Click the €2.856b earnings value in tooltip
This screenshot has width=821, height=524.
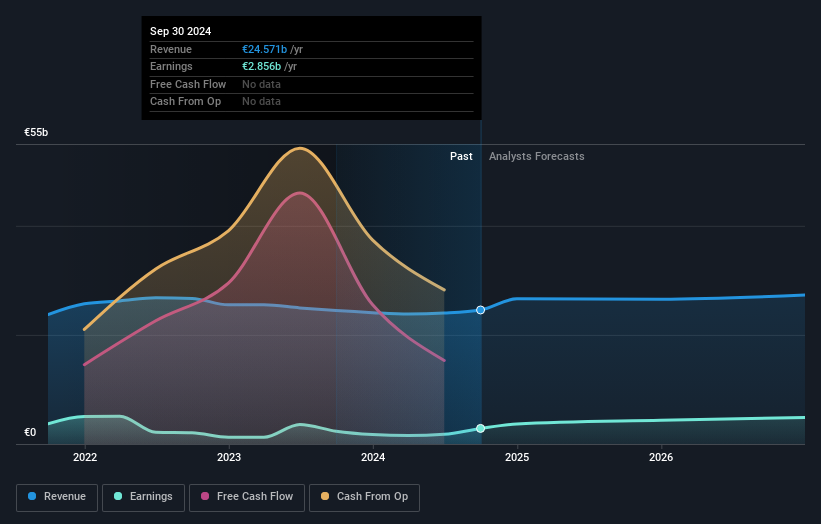[x=261, y=66]
